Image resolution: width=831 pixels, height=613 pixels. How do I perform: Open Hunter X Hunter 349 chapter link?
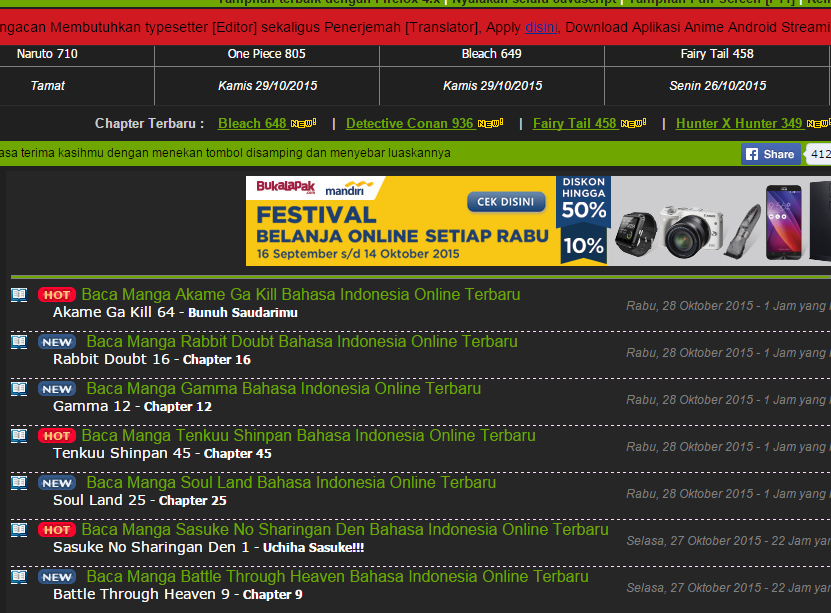(x=739, y=123)
